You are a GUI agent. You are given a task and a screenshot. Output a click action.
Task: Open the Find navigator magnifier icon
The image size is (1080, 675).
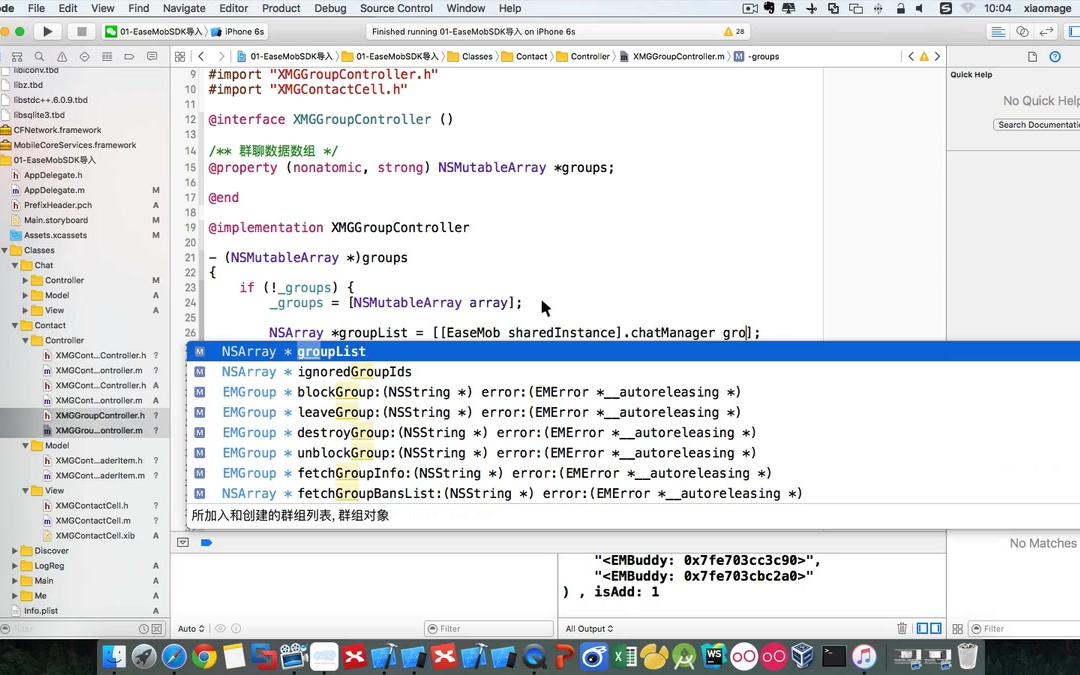[40, 57]
